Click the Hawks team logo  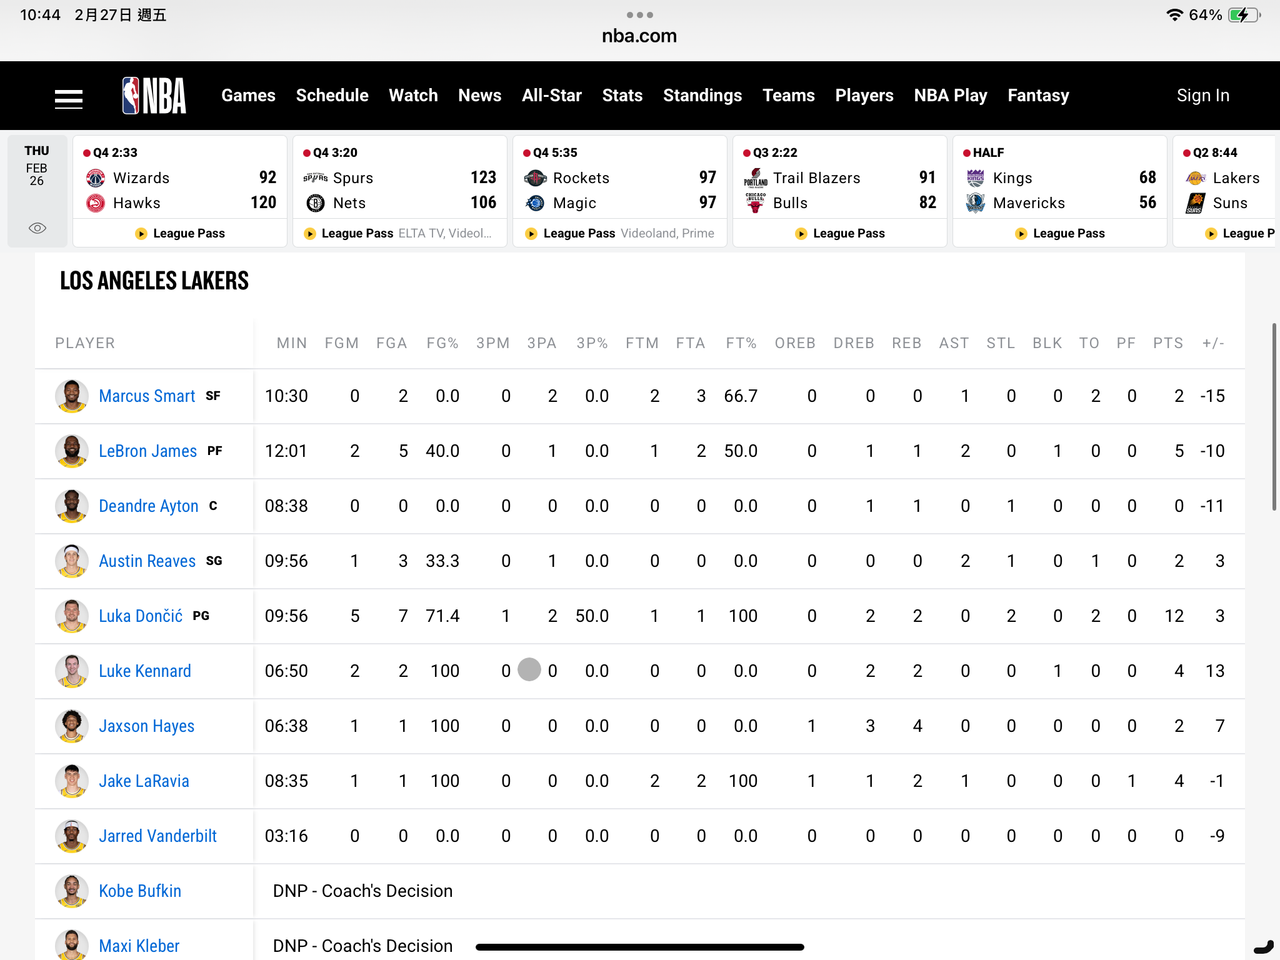click(96, 203)
